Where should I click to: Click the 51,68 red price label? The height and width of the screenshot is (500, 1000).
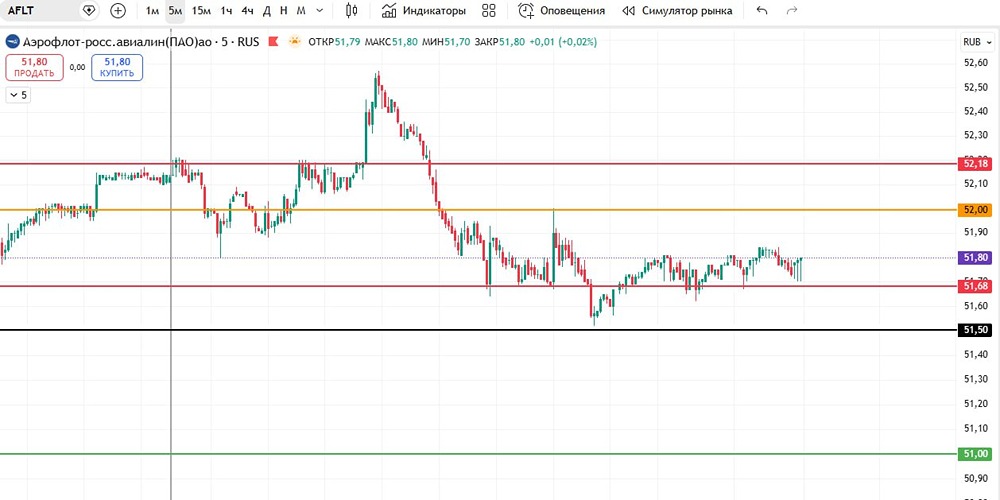click(x=976, y=286)
